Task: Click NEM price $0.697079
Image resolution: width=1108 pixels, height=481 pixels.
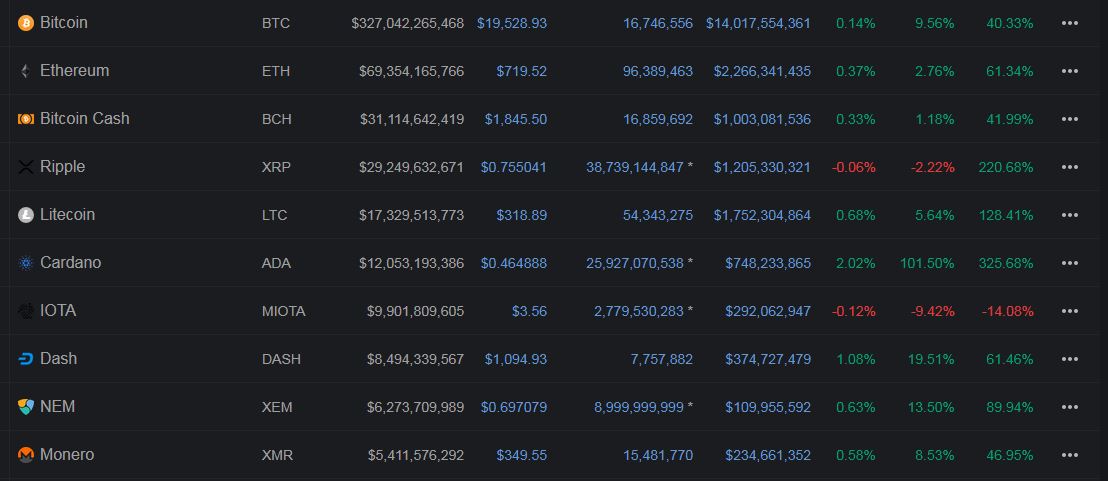Action: (x=514, y=408)
